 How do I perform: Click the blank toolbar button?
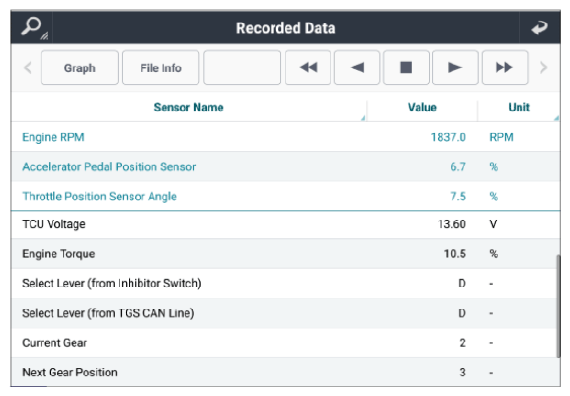pos(242,68)
